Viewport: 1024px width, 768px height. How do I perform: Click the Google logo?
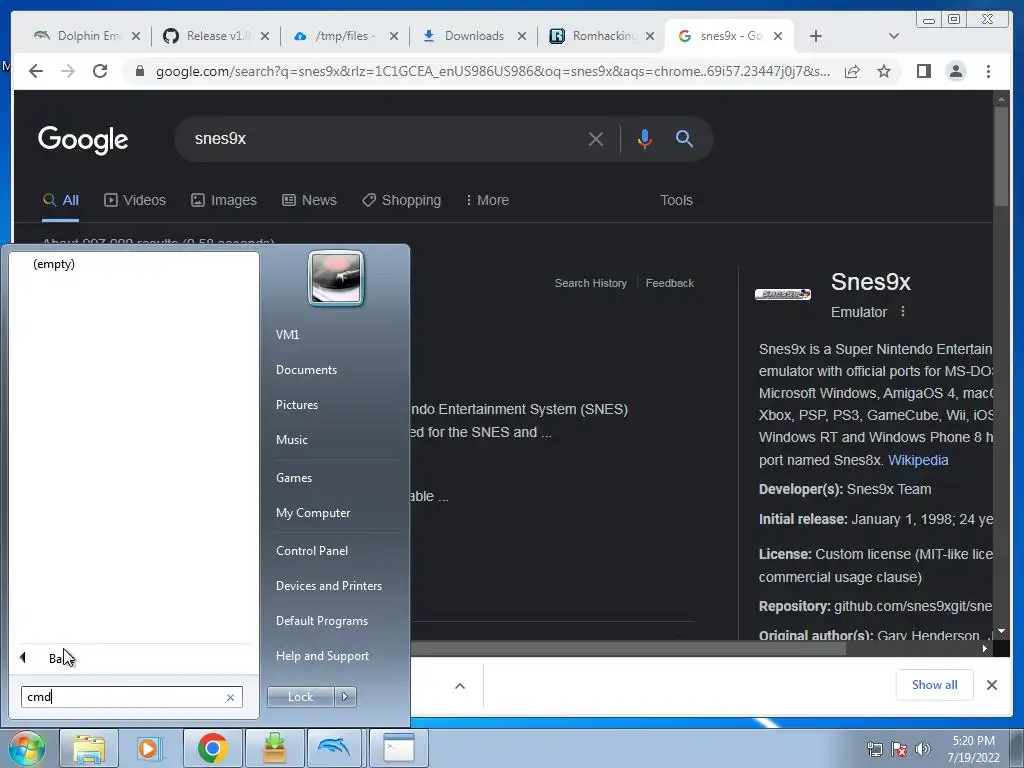pyautogui.click(x=83, y=139)
